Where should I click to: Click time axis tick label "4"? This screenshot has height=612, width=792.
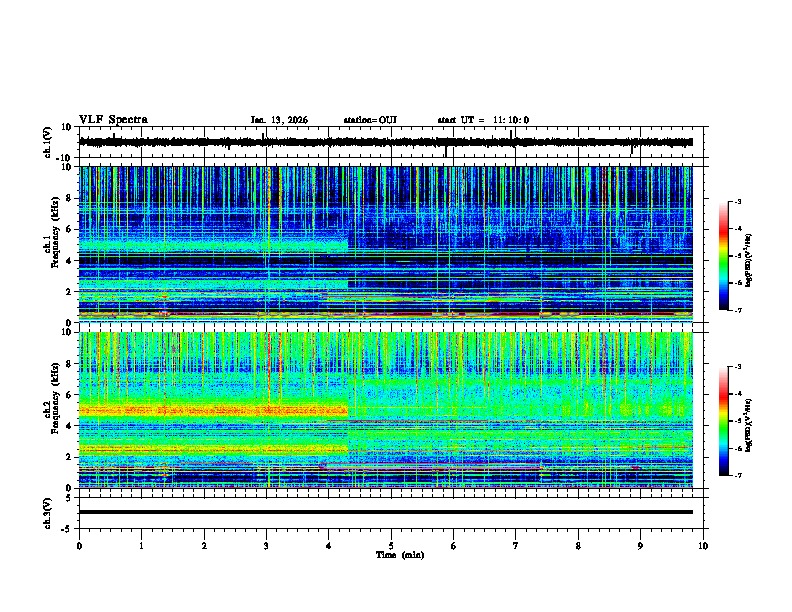329,546
